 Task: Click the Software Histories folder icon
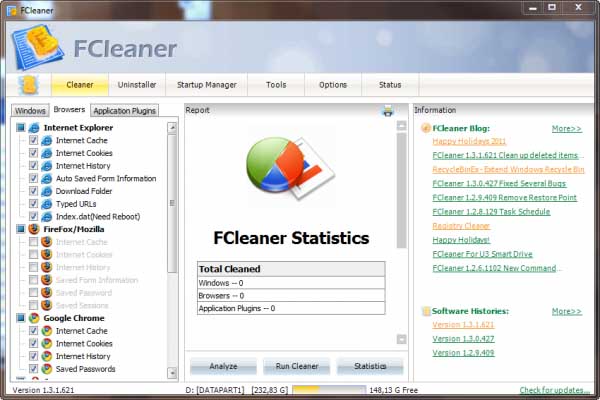pyautogui.click(x=425, y=311)
